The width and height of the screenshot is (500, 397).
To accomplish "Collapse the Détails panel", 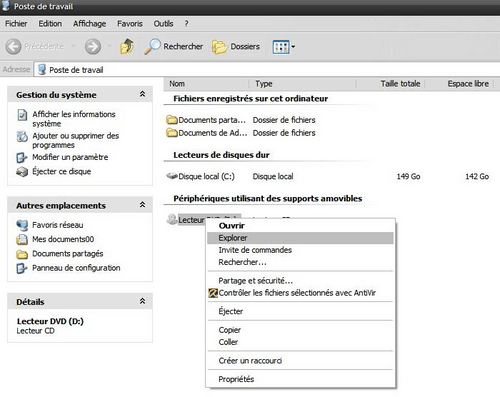I will click(142, 301).
